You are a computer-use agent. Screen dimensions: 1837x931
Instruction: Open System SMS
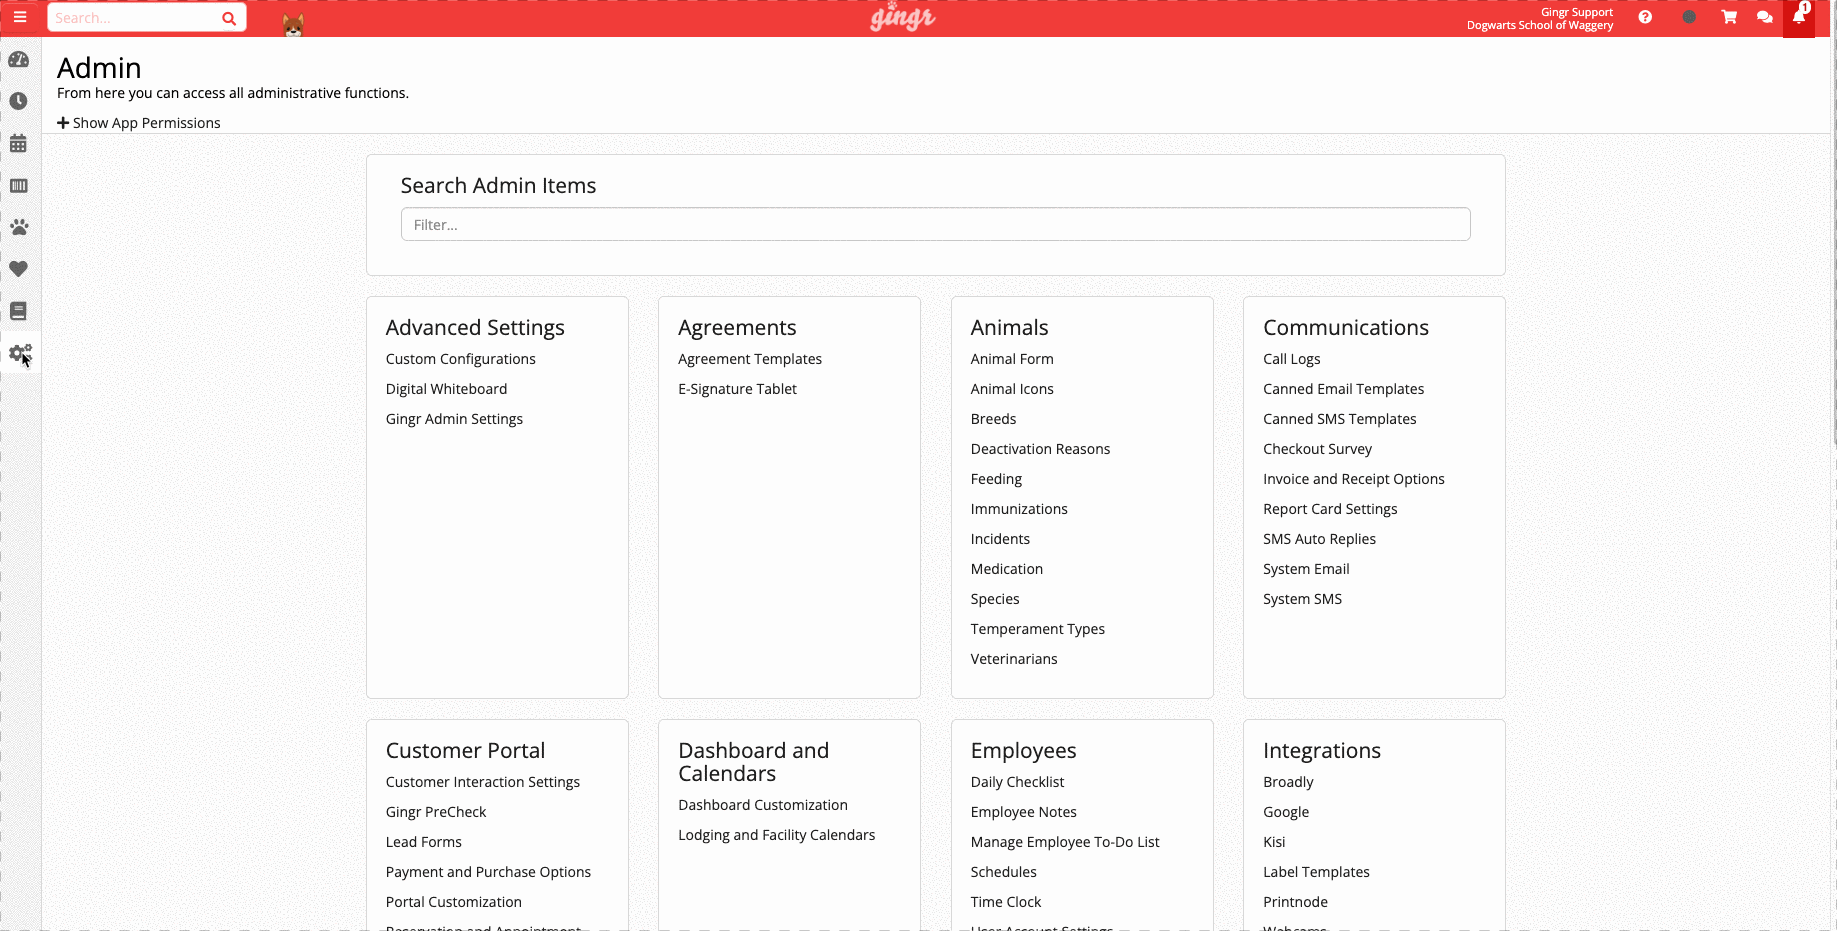tap(1303, 599)
